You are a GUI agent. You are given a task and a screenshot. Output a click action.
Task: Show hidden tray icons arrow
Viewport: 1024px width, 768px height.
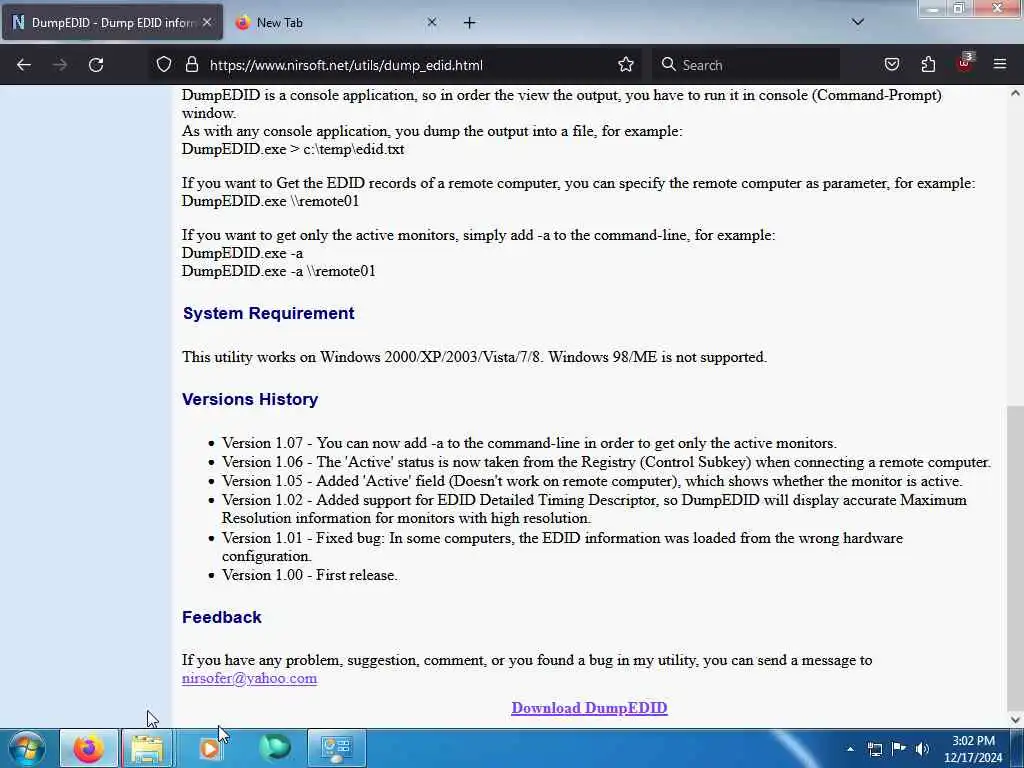point(850,749)
